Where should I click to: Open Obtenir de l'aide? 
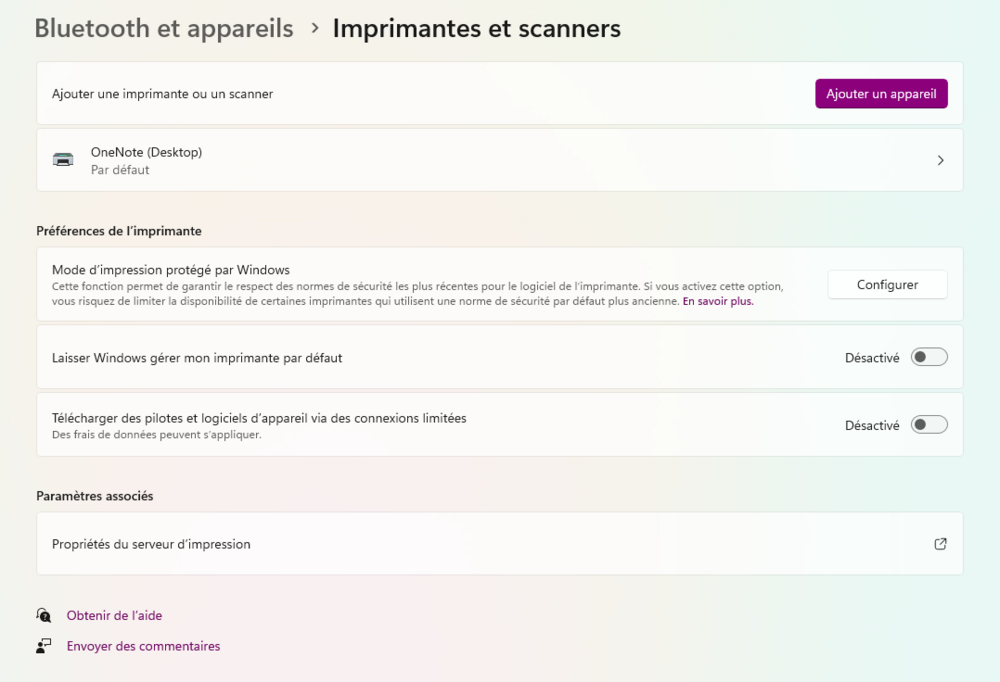(114, 614)
